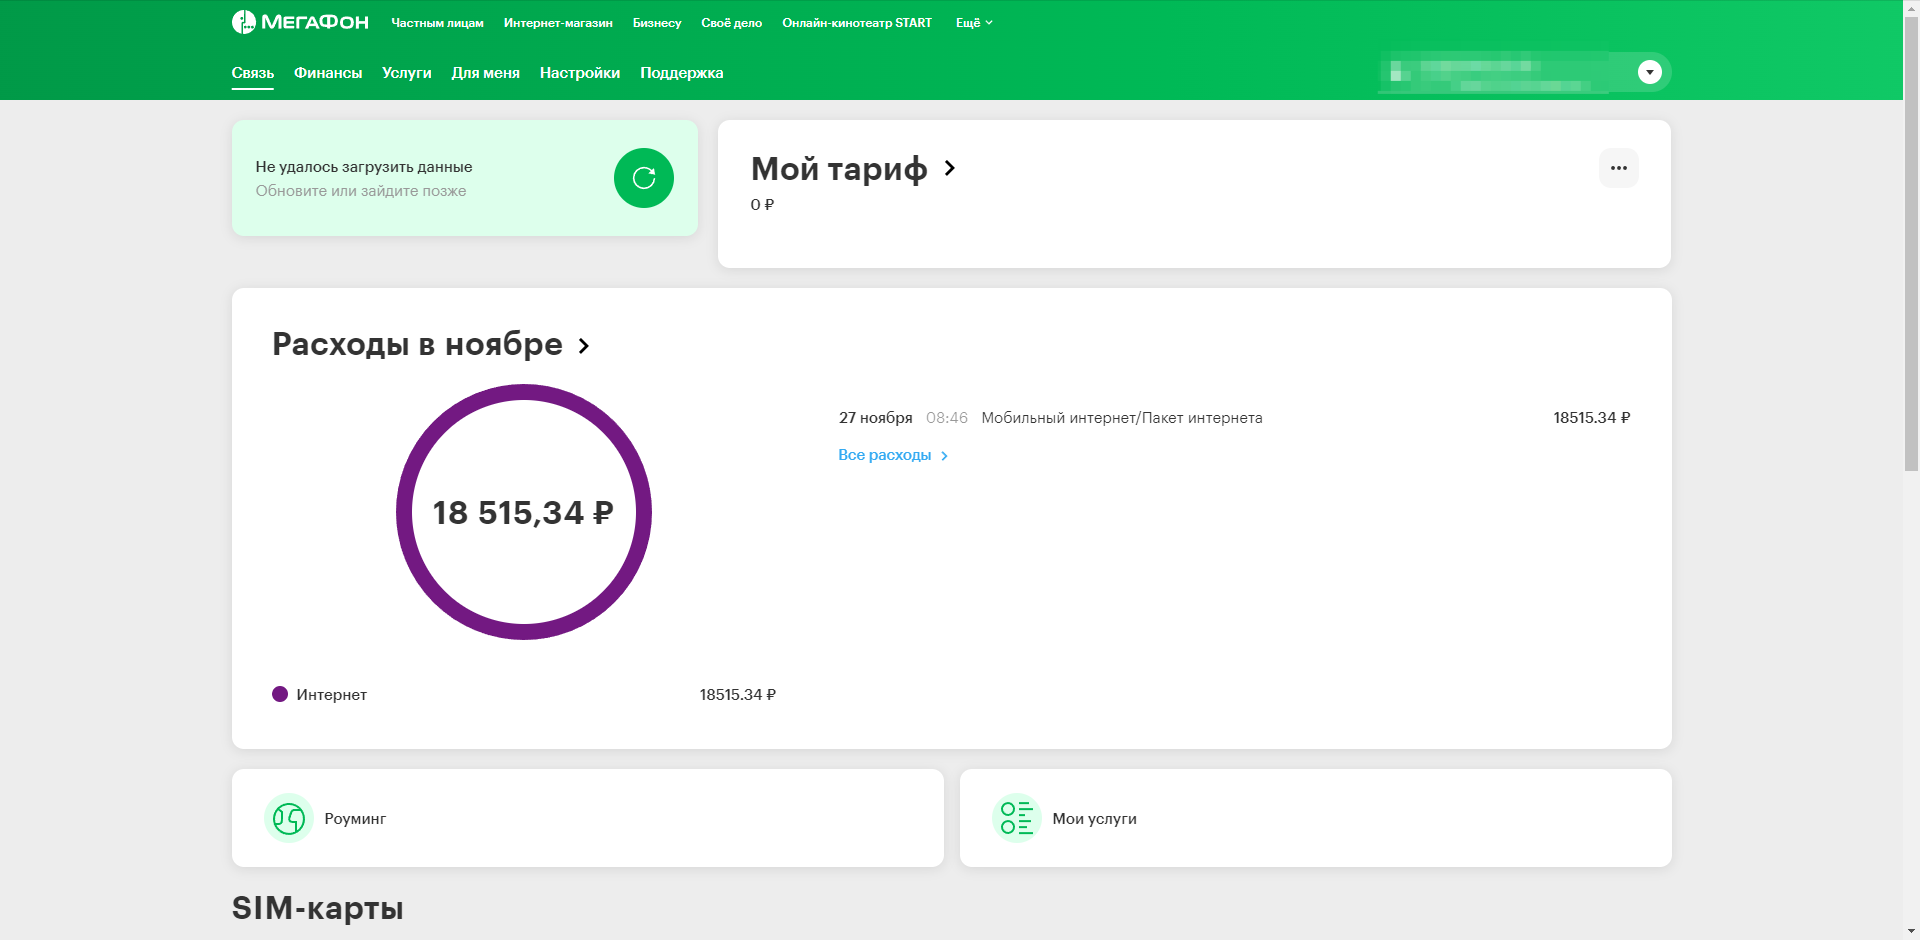
Task: Click the 18 515,34 ₽ total in the chart
Action: point(523,513)
